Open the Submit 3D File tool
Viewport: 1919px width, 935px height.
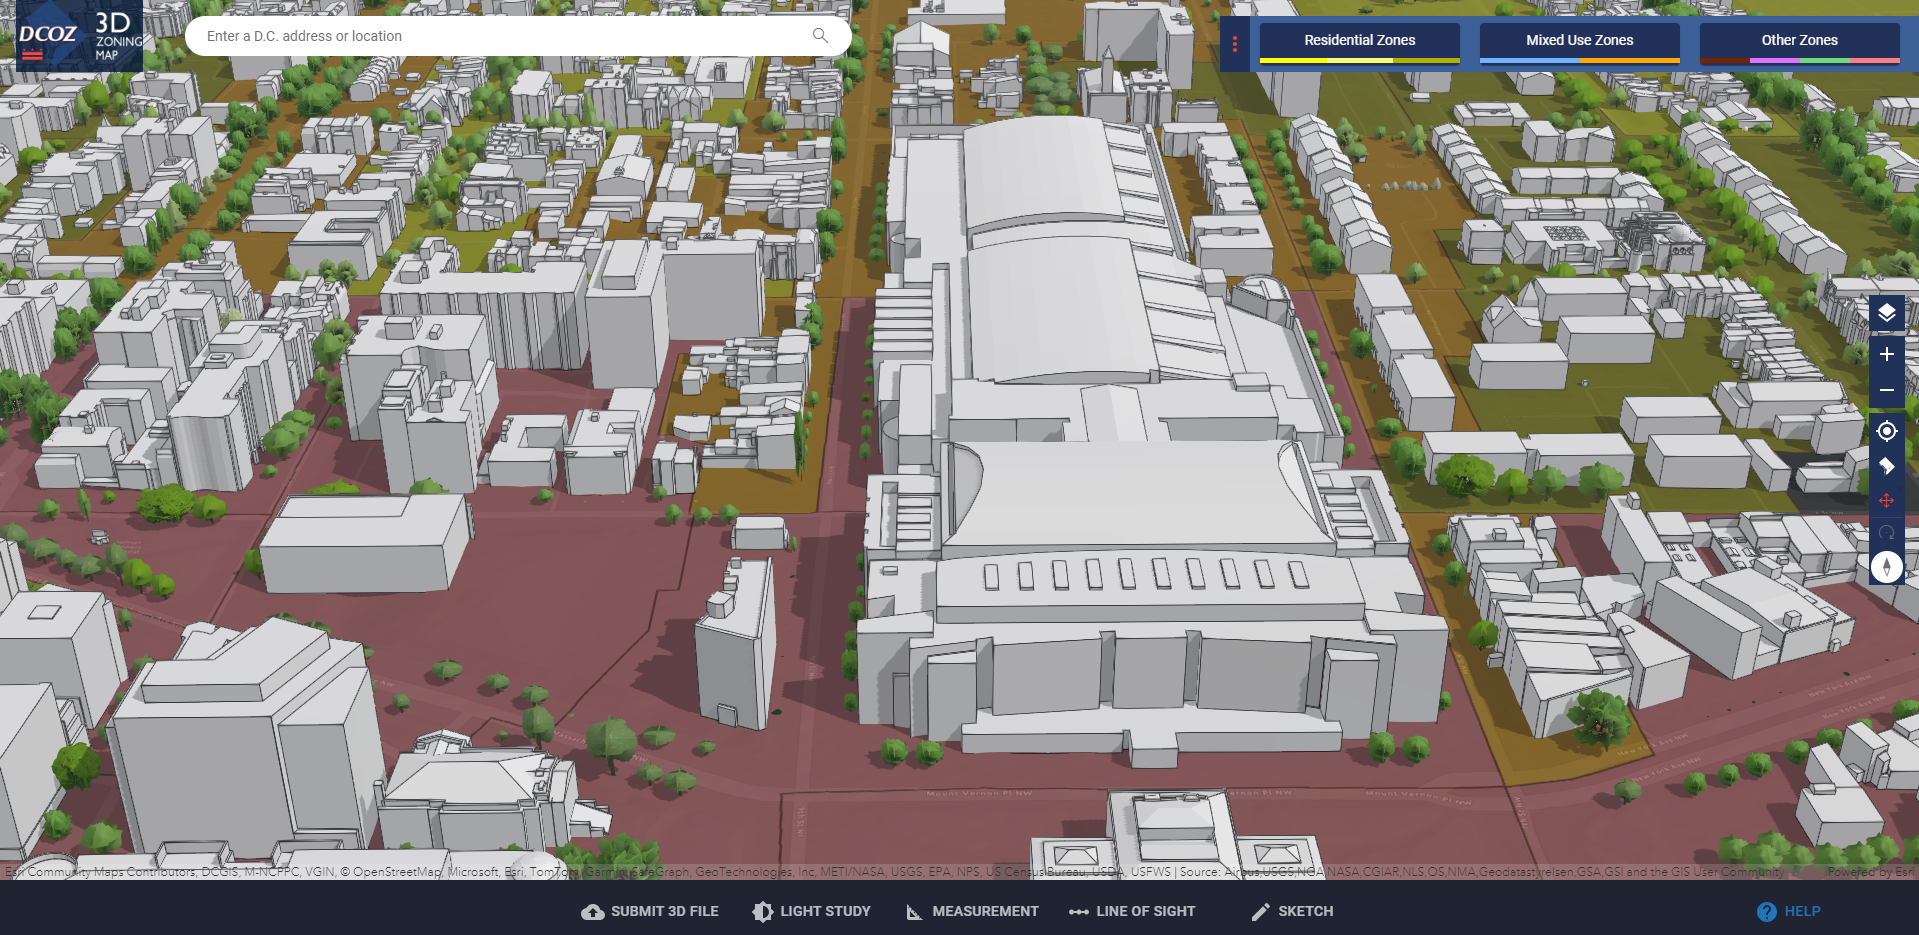[x=650, y=911]
